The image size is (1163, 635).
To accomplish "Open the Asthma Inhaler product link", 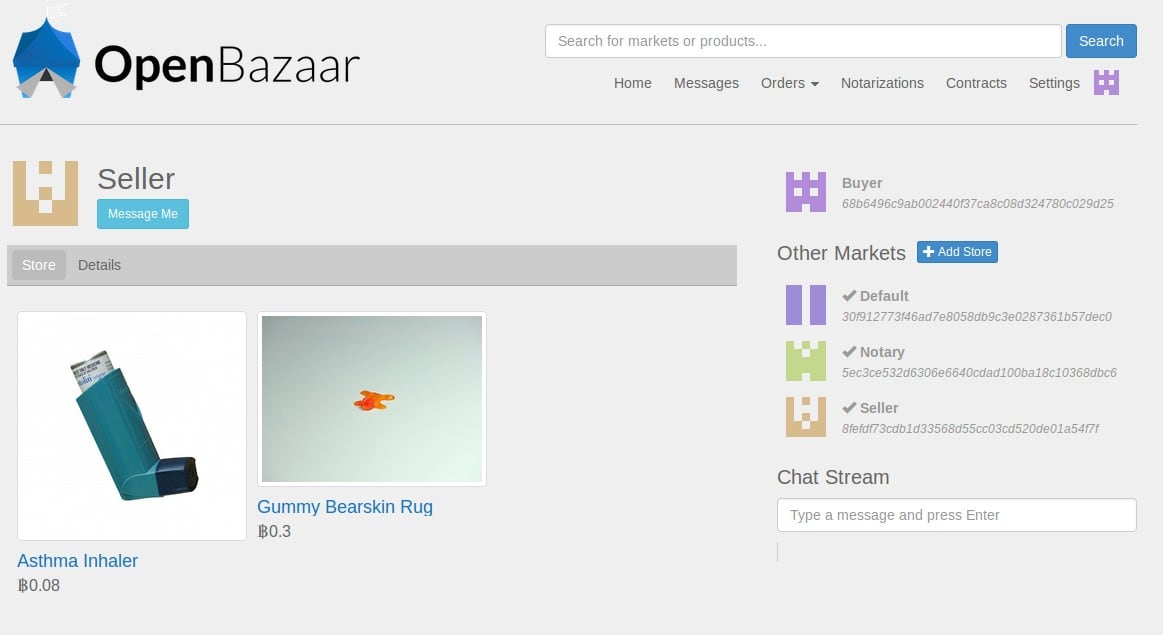I will click(x=78, y=561).
